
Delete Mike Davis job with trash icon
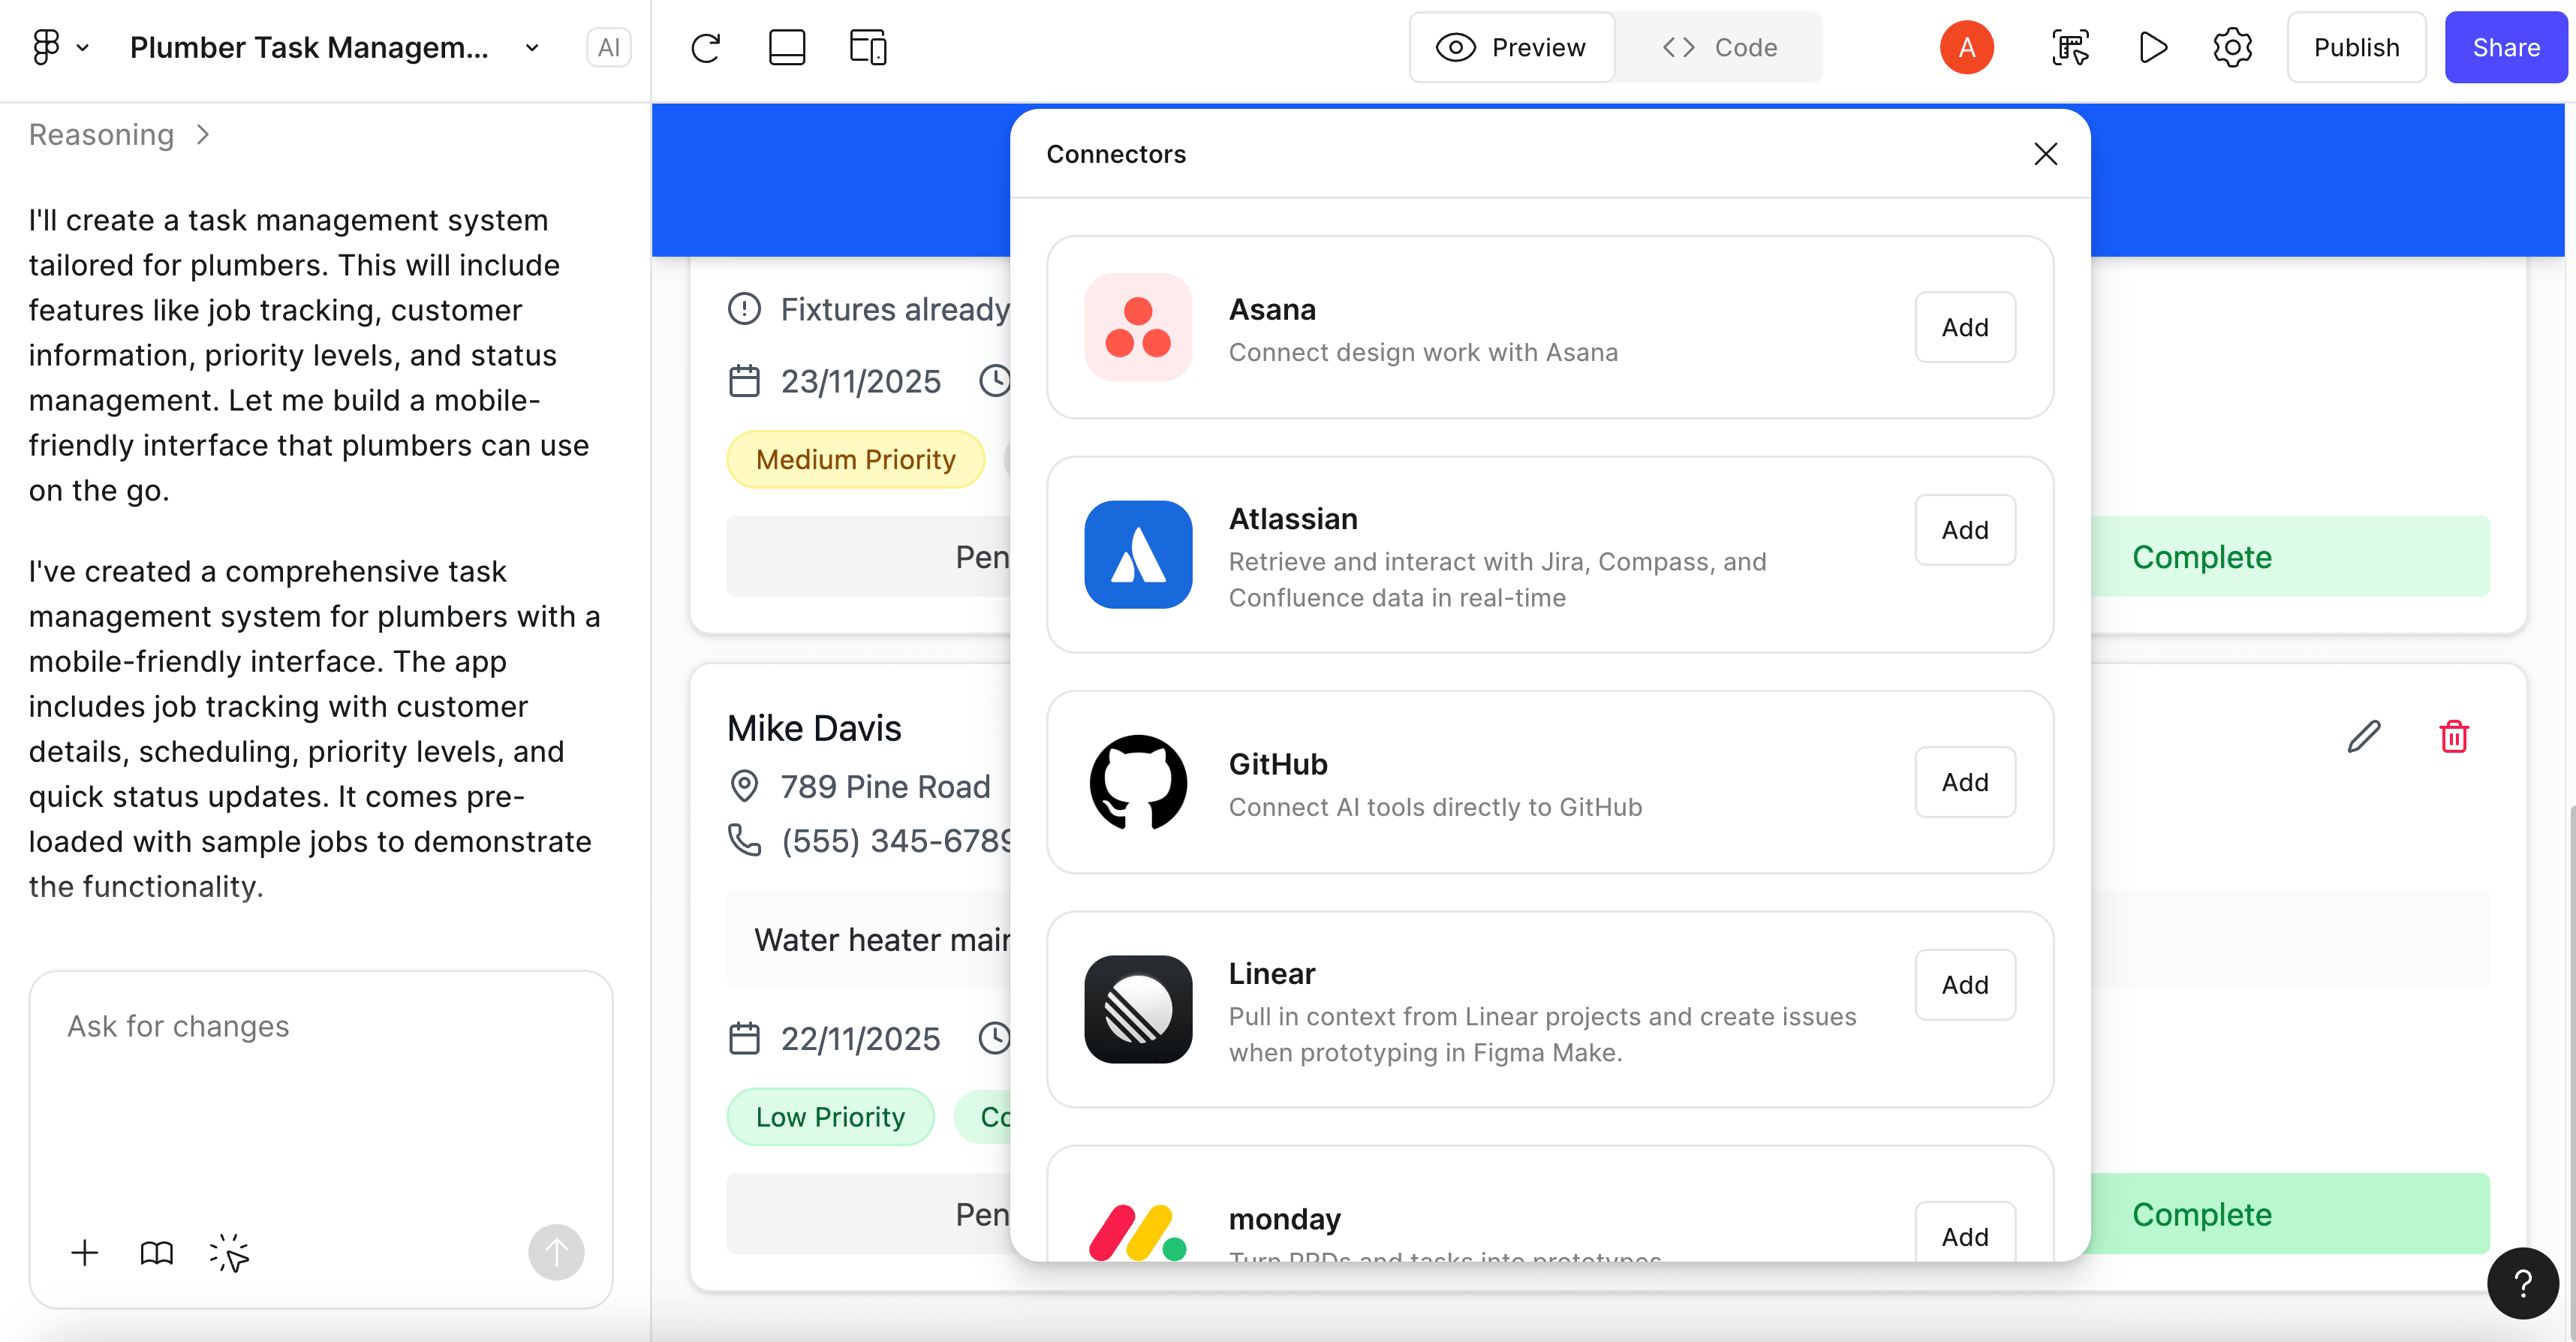(x=2454, y=736)
